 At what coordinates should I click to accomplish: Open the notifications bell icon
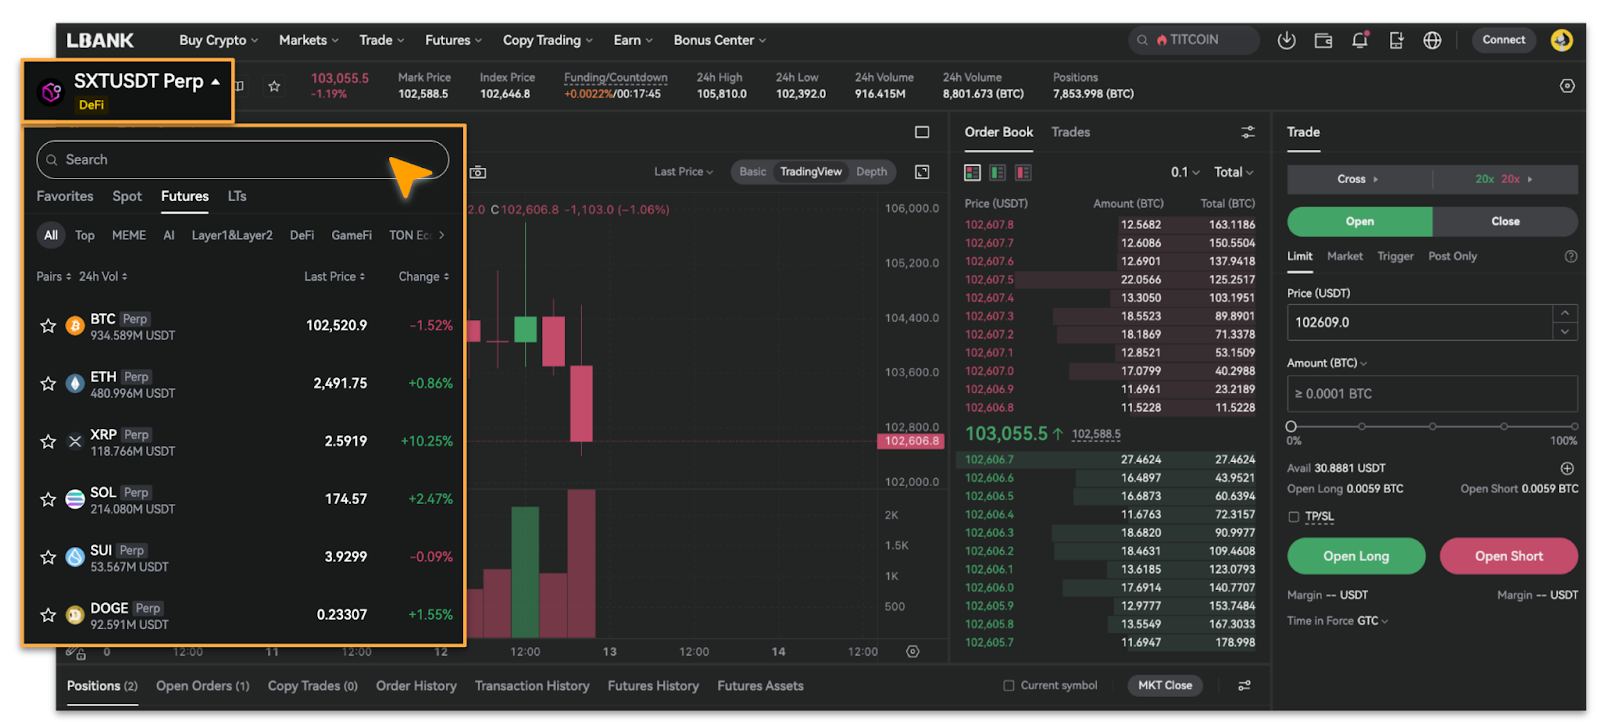1360,40
